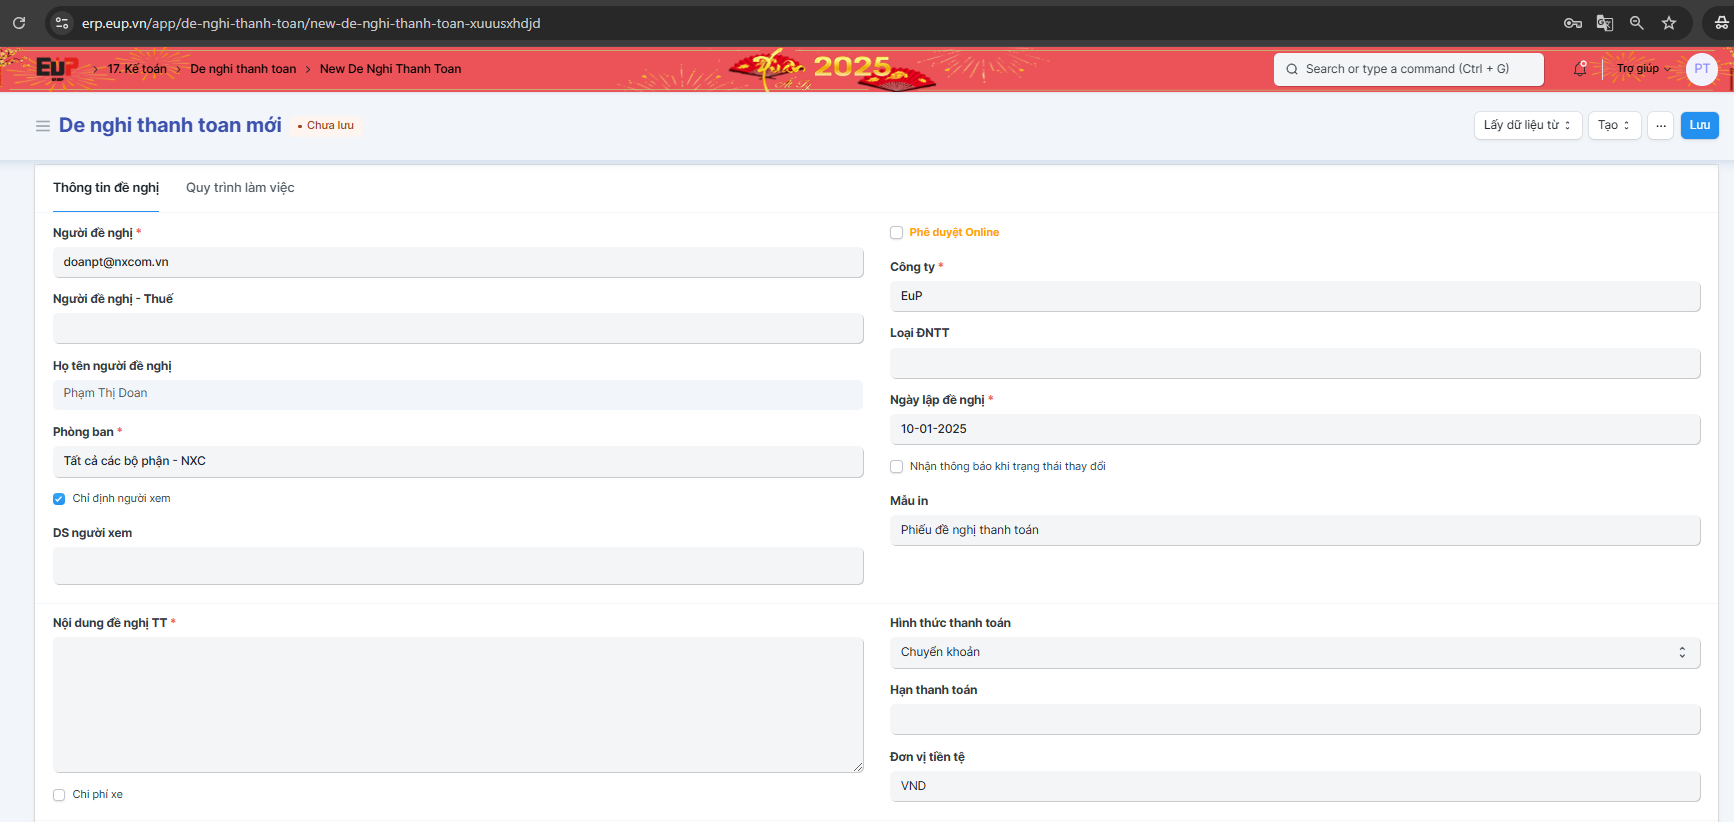Go to De nghi thanh toan breadcrumb
This screenshot has height=822, width=1734.
[243, 69]
